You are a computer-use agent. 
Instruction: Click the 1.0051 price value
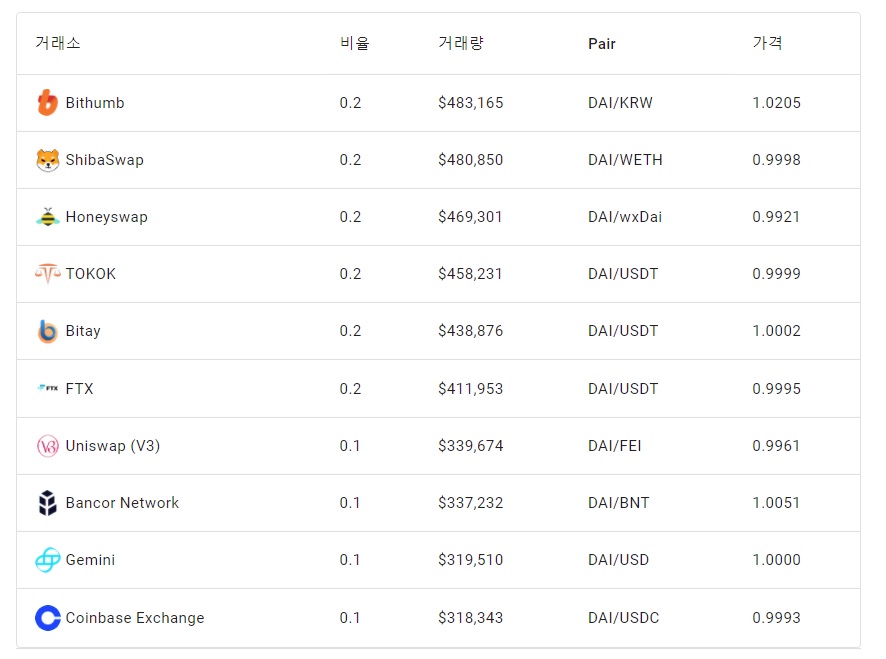click(x=776, y=502)
